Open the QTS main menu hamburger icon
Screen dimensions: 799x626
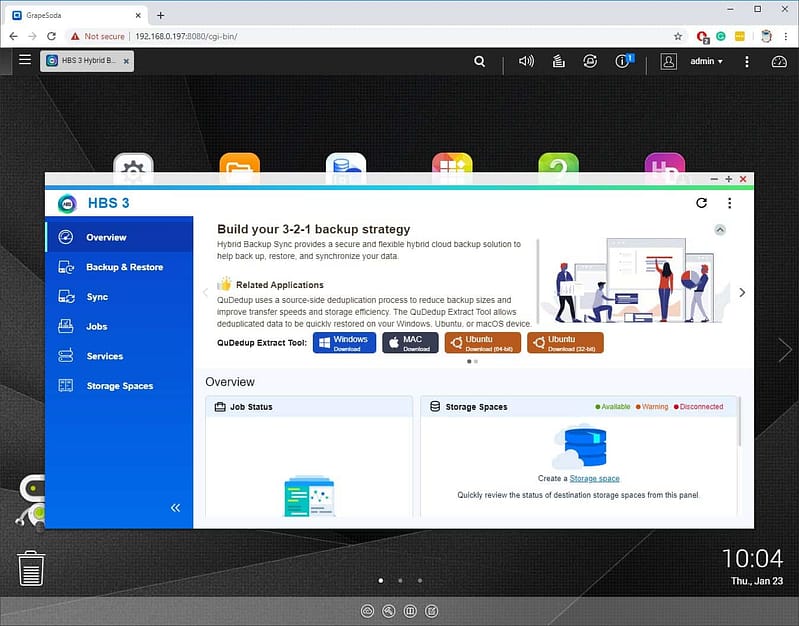coord(25,60)
